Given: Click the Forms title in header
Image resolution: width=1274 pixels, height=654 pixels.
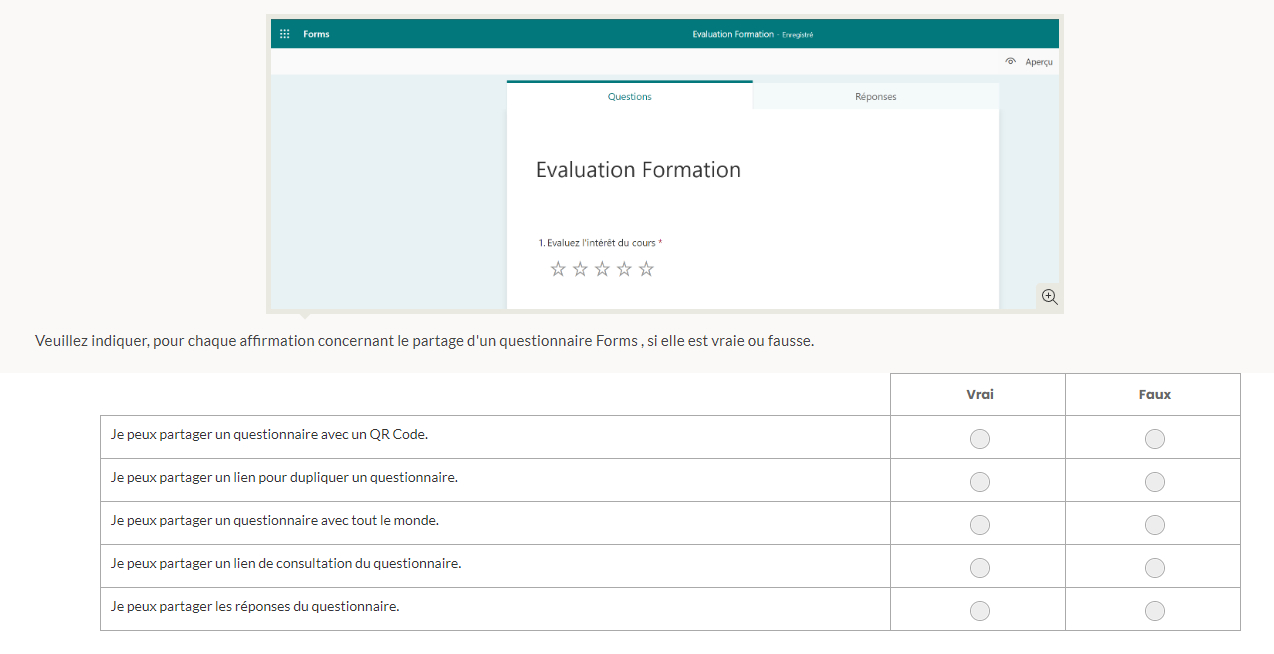Looking at the screenshot, I should point(316,34).
